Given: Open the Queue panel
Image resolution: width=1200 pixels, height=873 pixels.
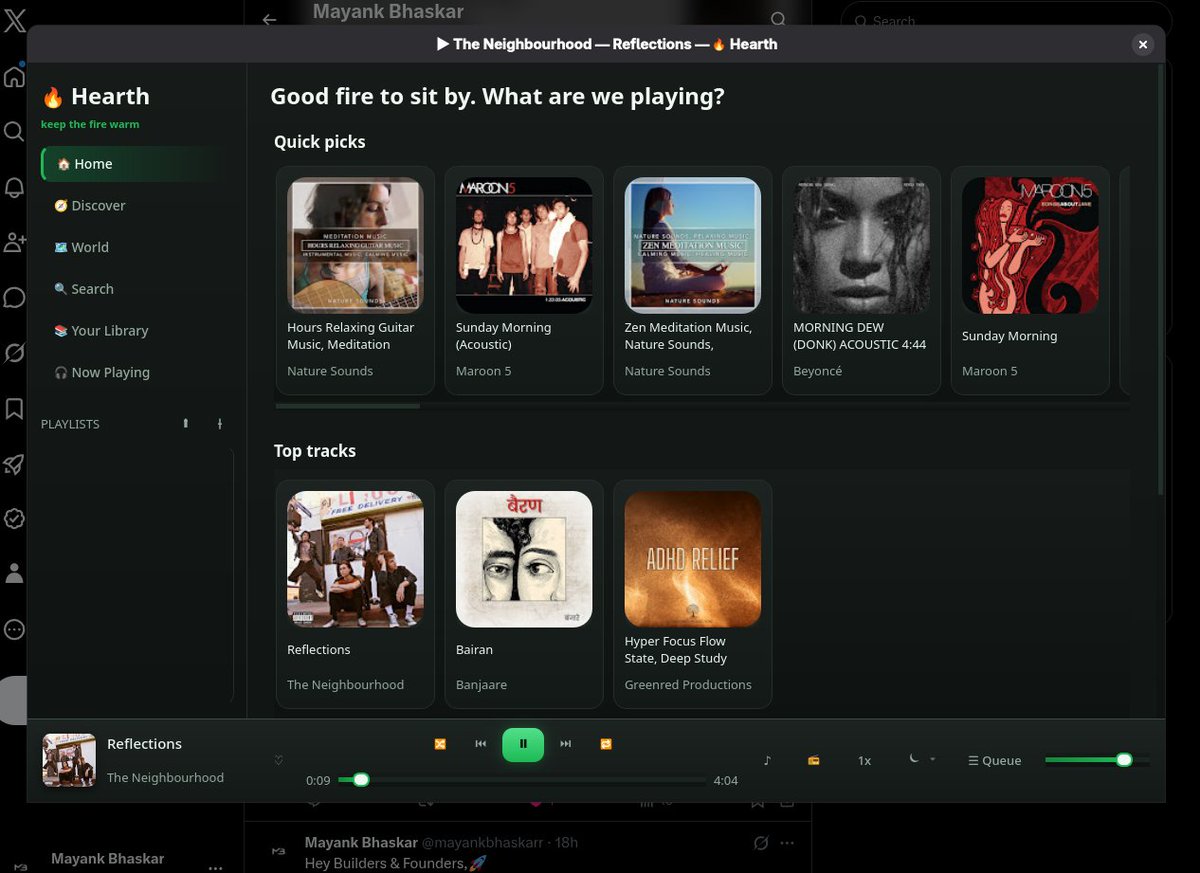Looking at the screenshot, I should [x=995, y=761].
